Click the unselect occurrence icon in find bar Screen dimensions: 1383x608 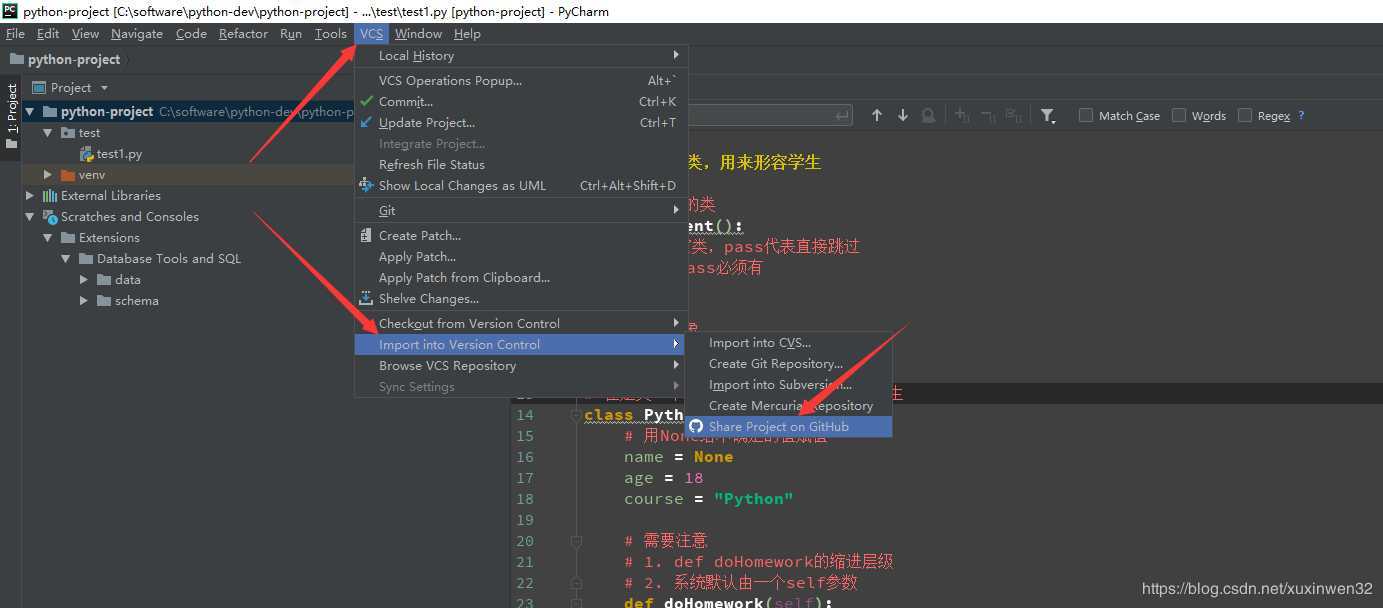(988, 116)
